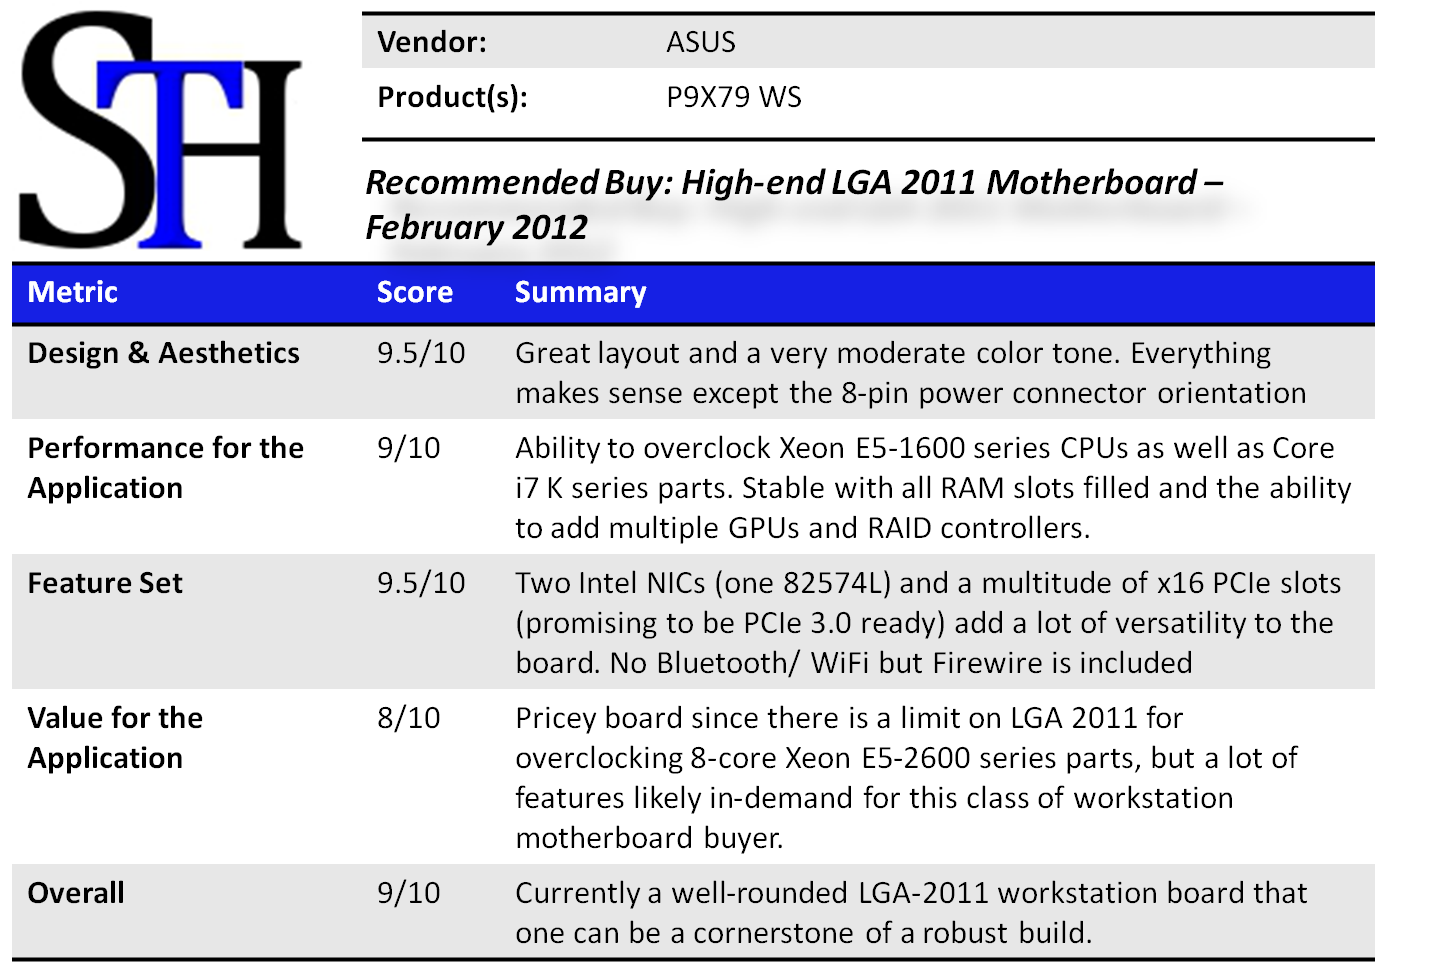Click the Product(s) label

tap(452, 97)
